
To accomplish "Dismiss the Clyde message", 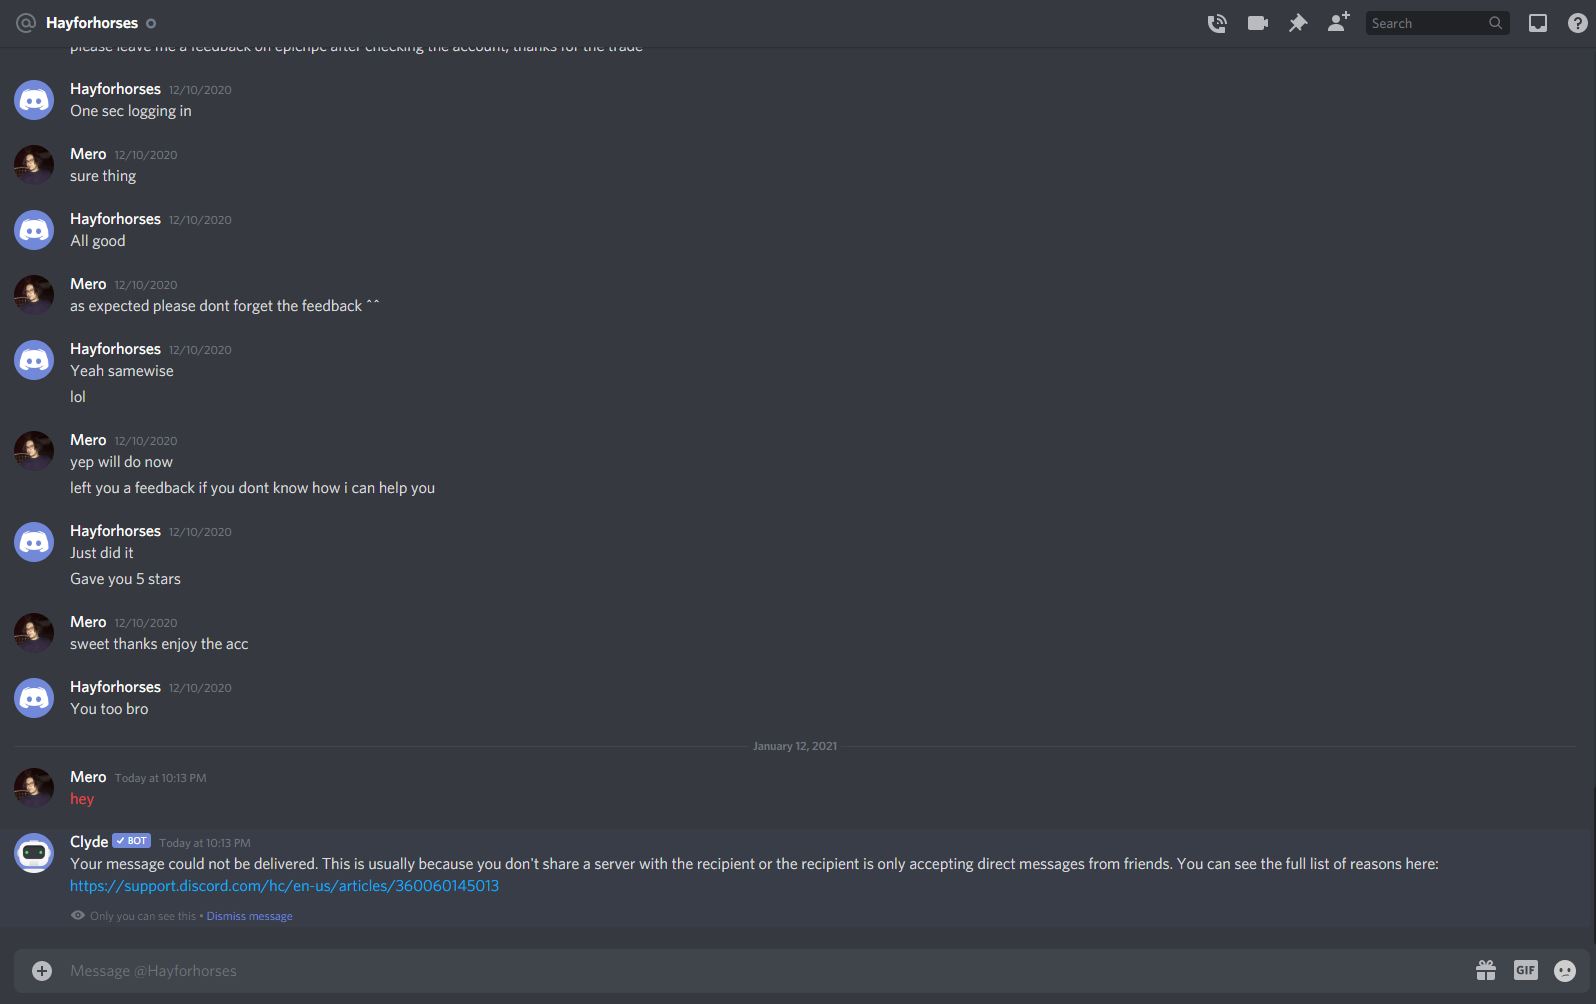I will point(249,916).
